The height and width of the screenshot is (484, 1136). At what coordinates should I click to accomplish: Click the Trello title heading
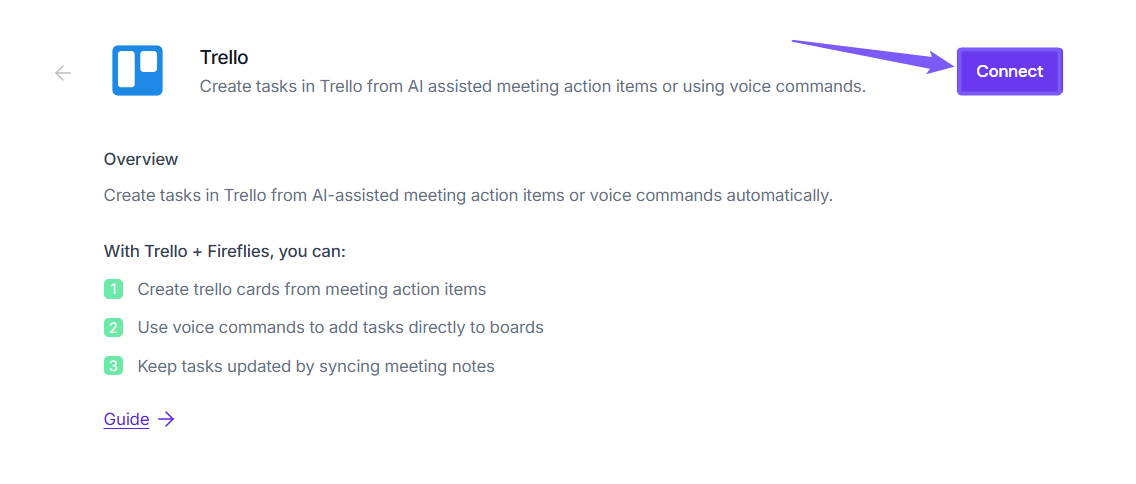pyautogui.click(x=224, y=57)
